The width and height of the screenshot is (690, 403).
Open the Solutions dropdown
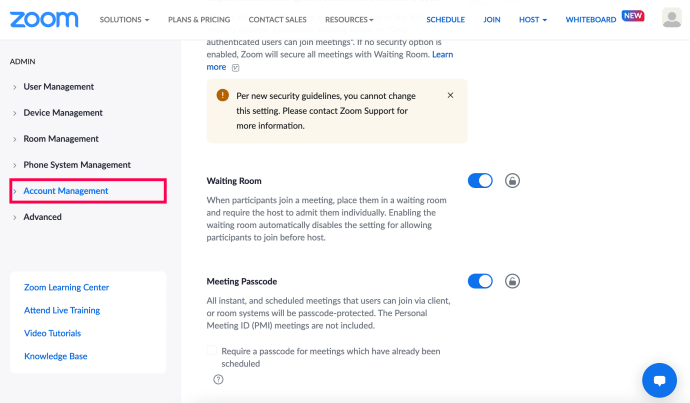(124, 20)
